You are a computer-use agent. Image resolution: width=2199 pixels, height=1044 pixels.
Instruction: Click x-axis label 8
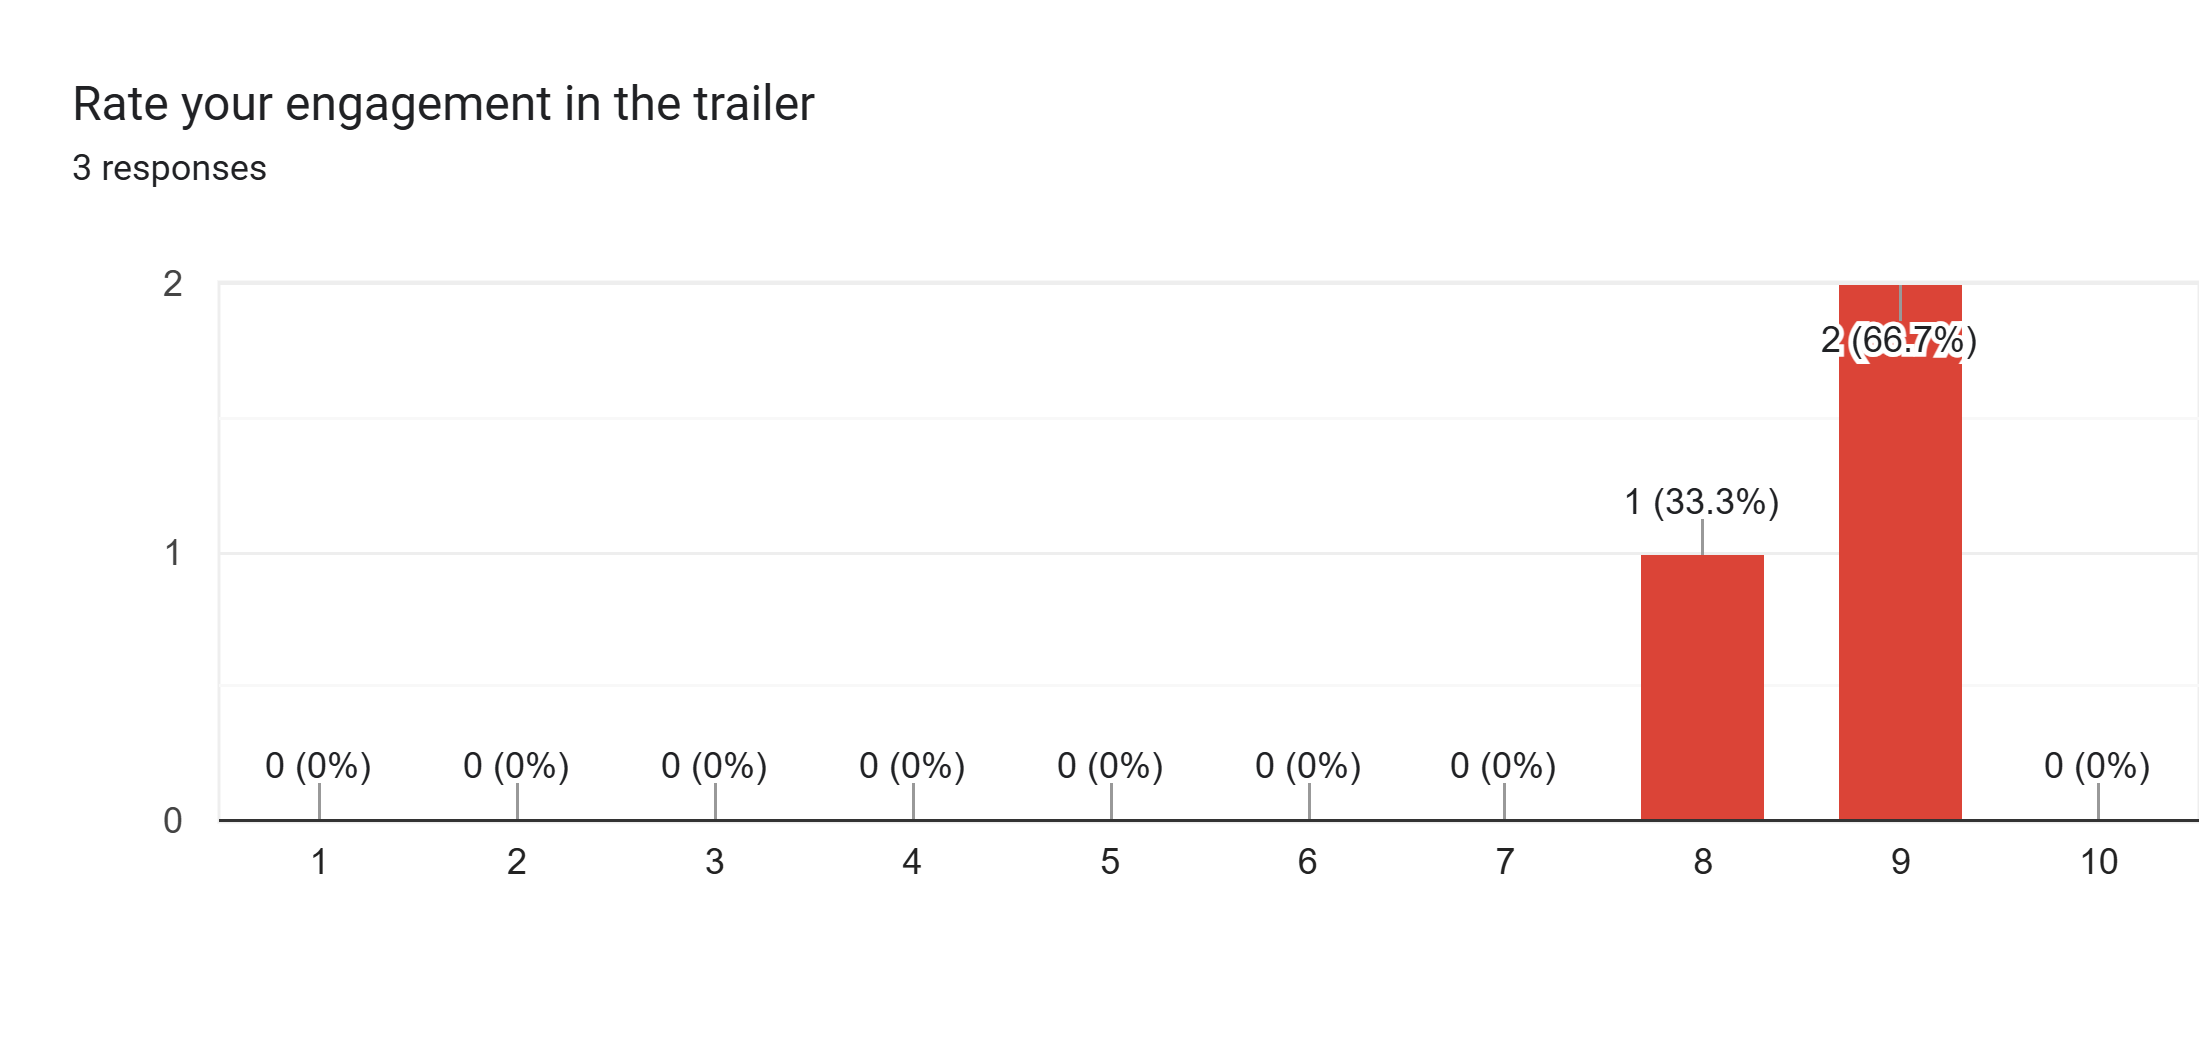point(1703,861)
